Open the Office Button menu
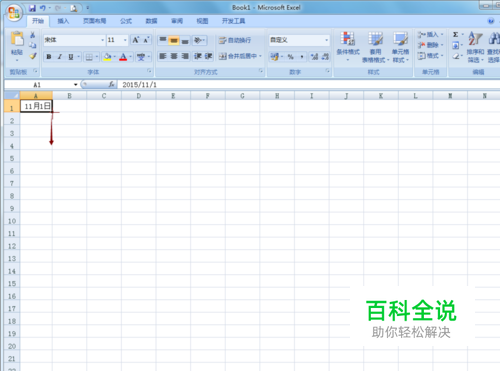The height and width of the screenshot is (371, 500). click(14, 13)
